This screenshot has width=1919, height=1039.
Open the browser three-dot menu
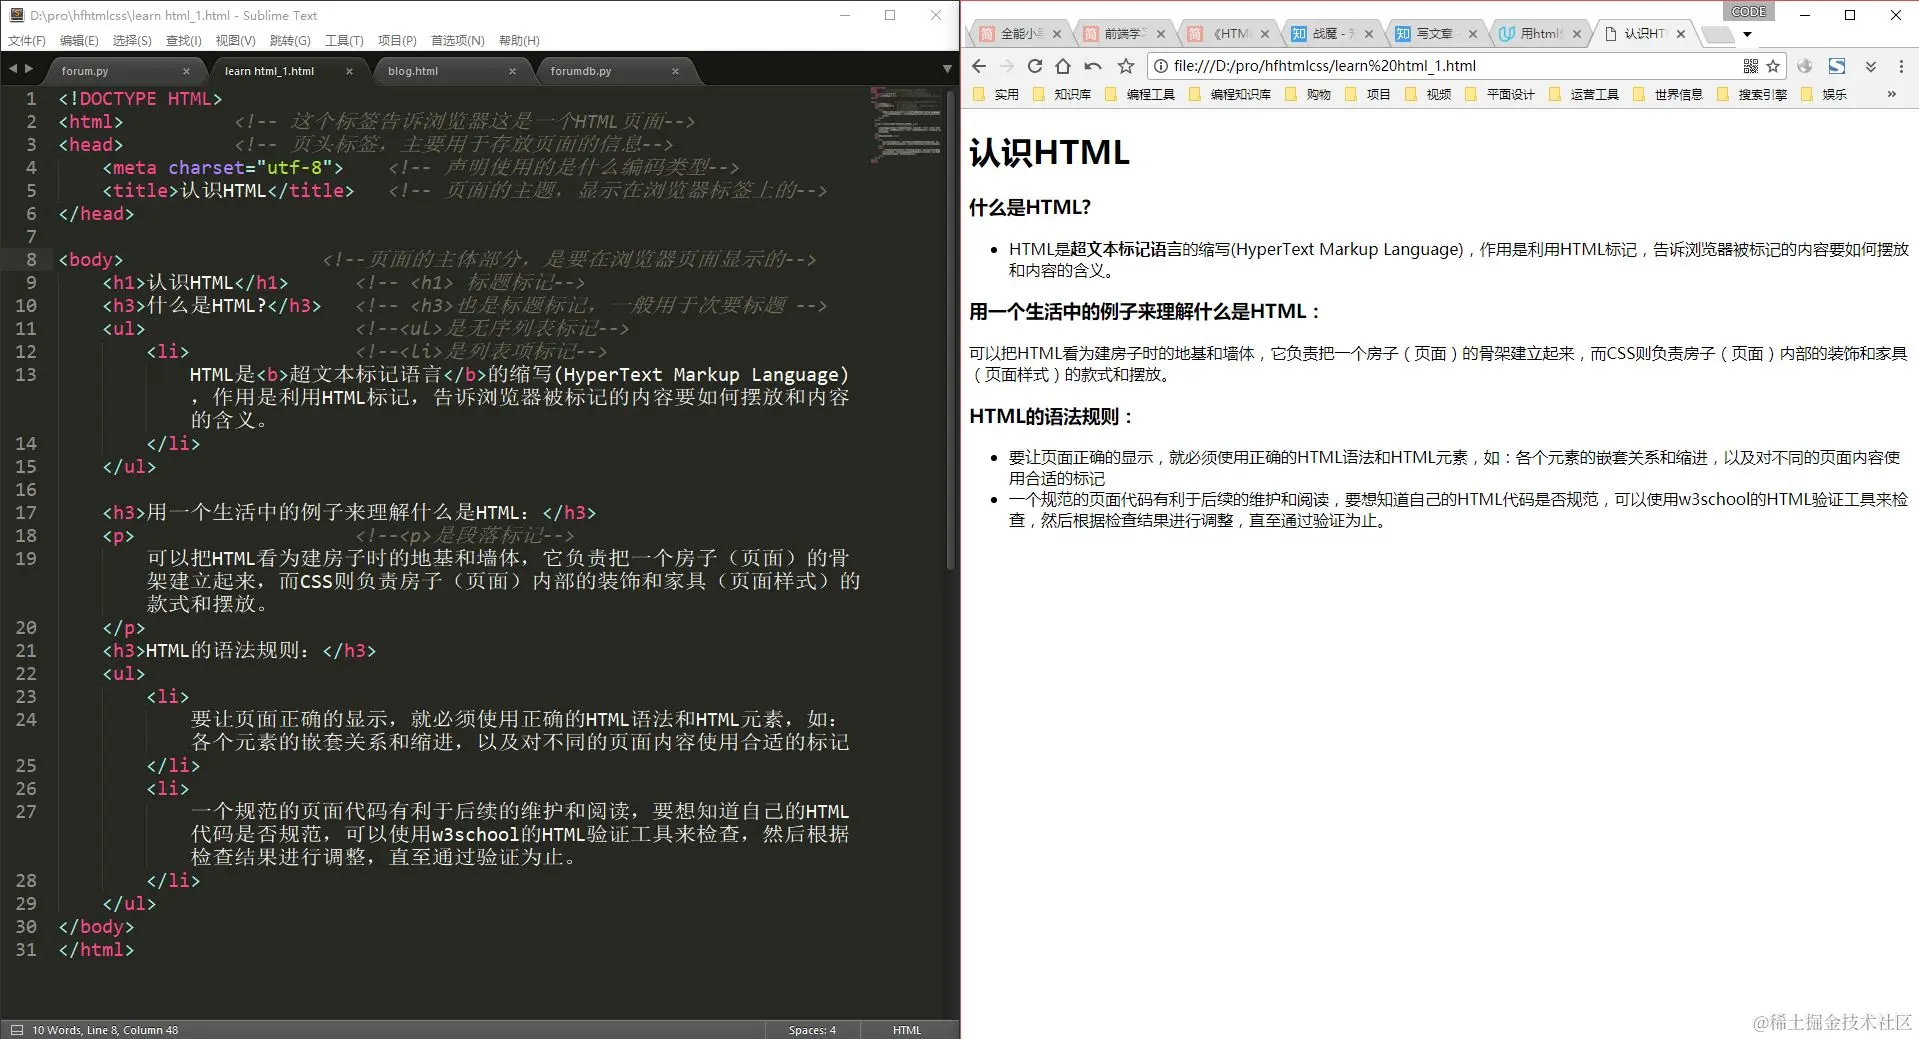point(1901,66)
